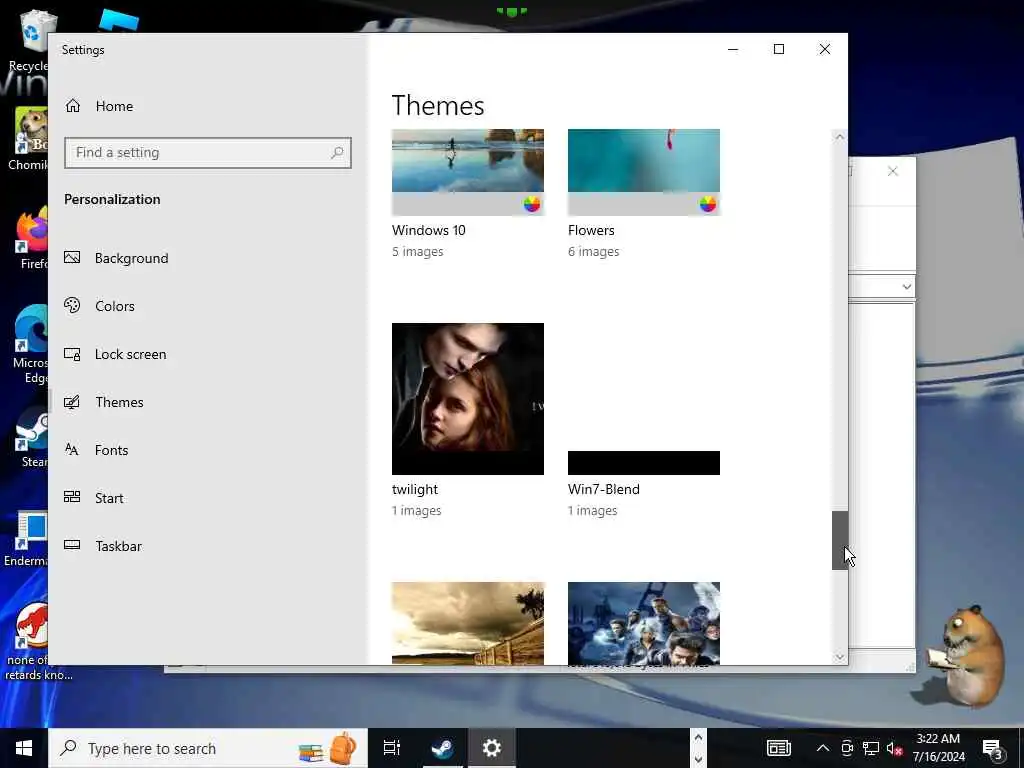The width and height of the screenshot is (1024, 768).
Task: Open News and interests on taskbar
Action: point(778,748)
